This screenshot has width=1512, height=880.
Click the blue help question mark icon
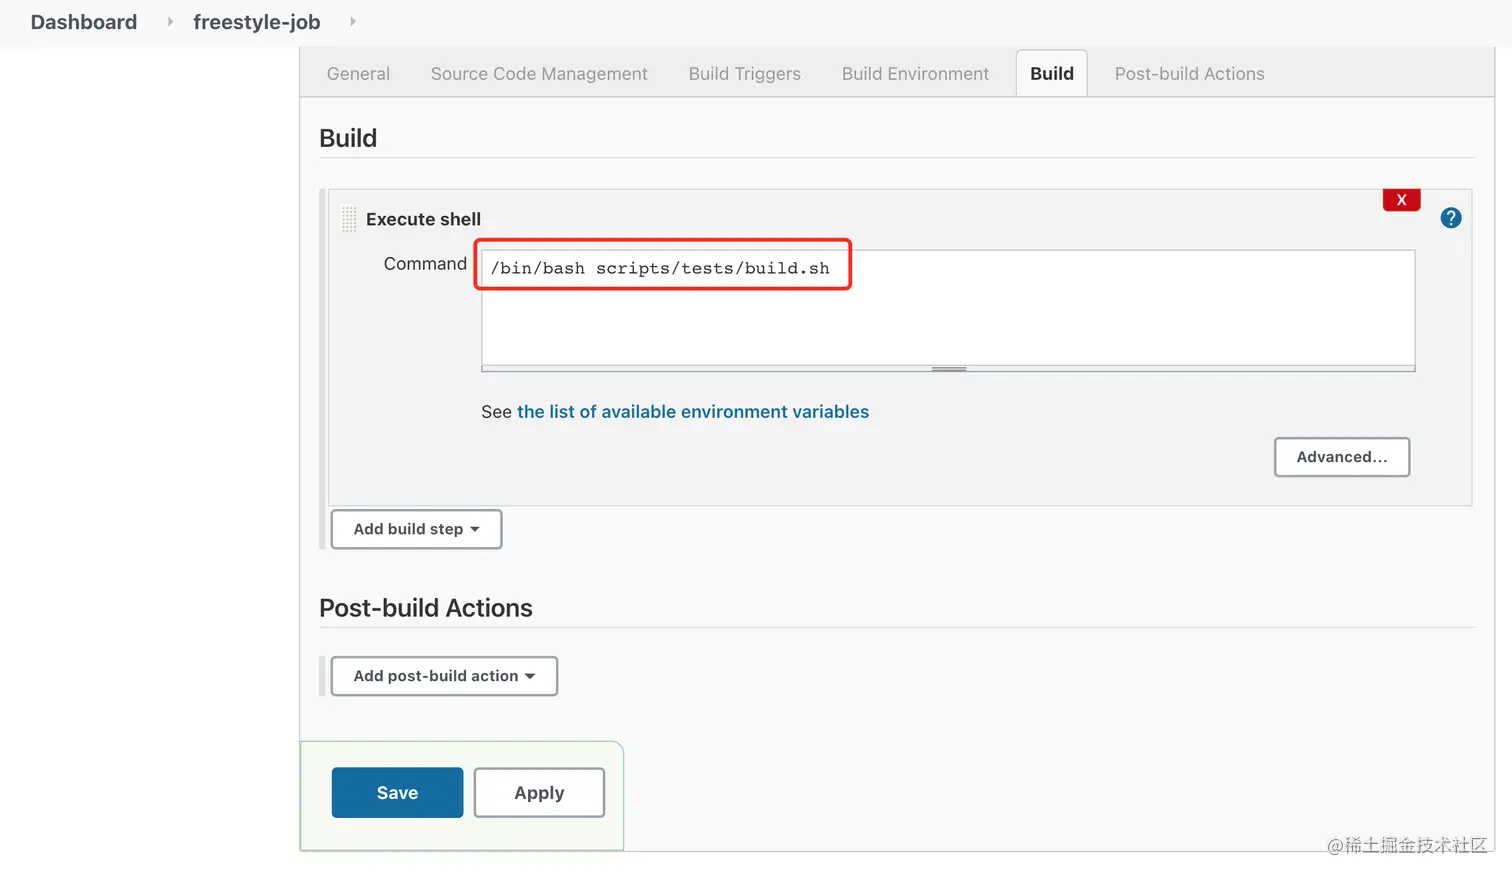[1450, 218]
